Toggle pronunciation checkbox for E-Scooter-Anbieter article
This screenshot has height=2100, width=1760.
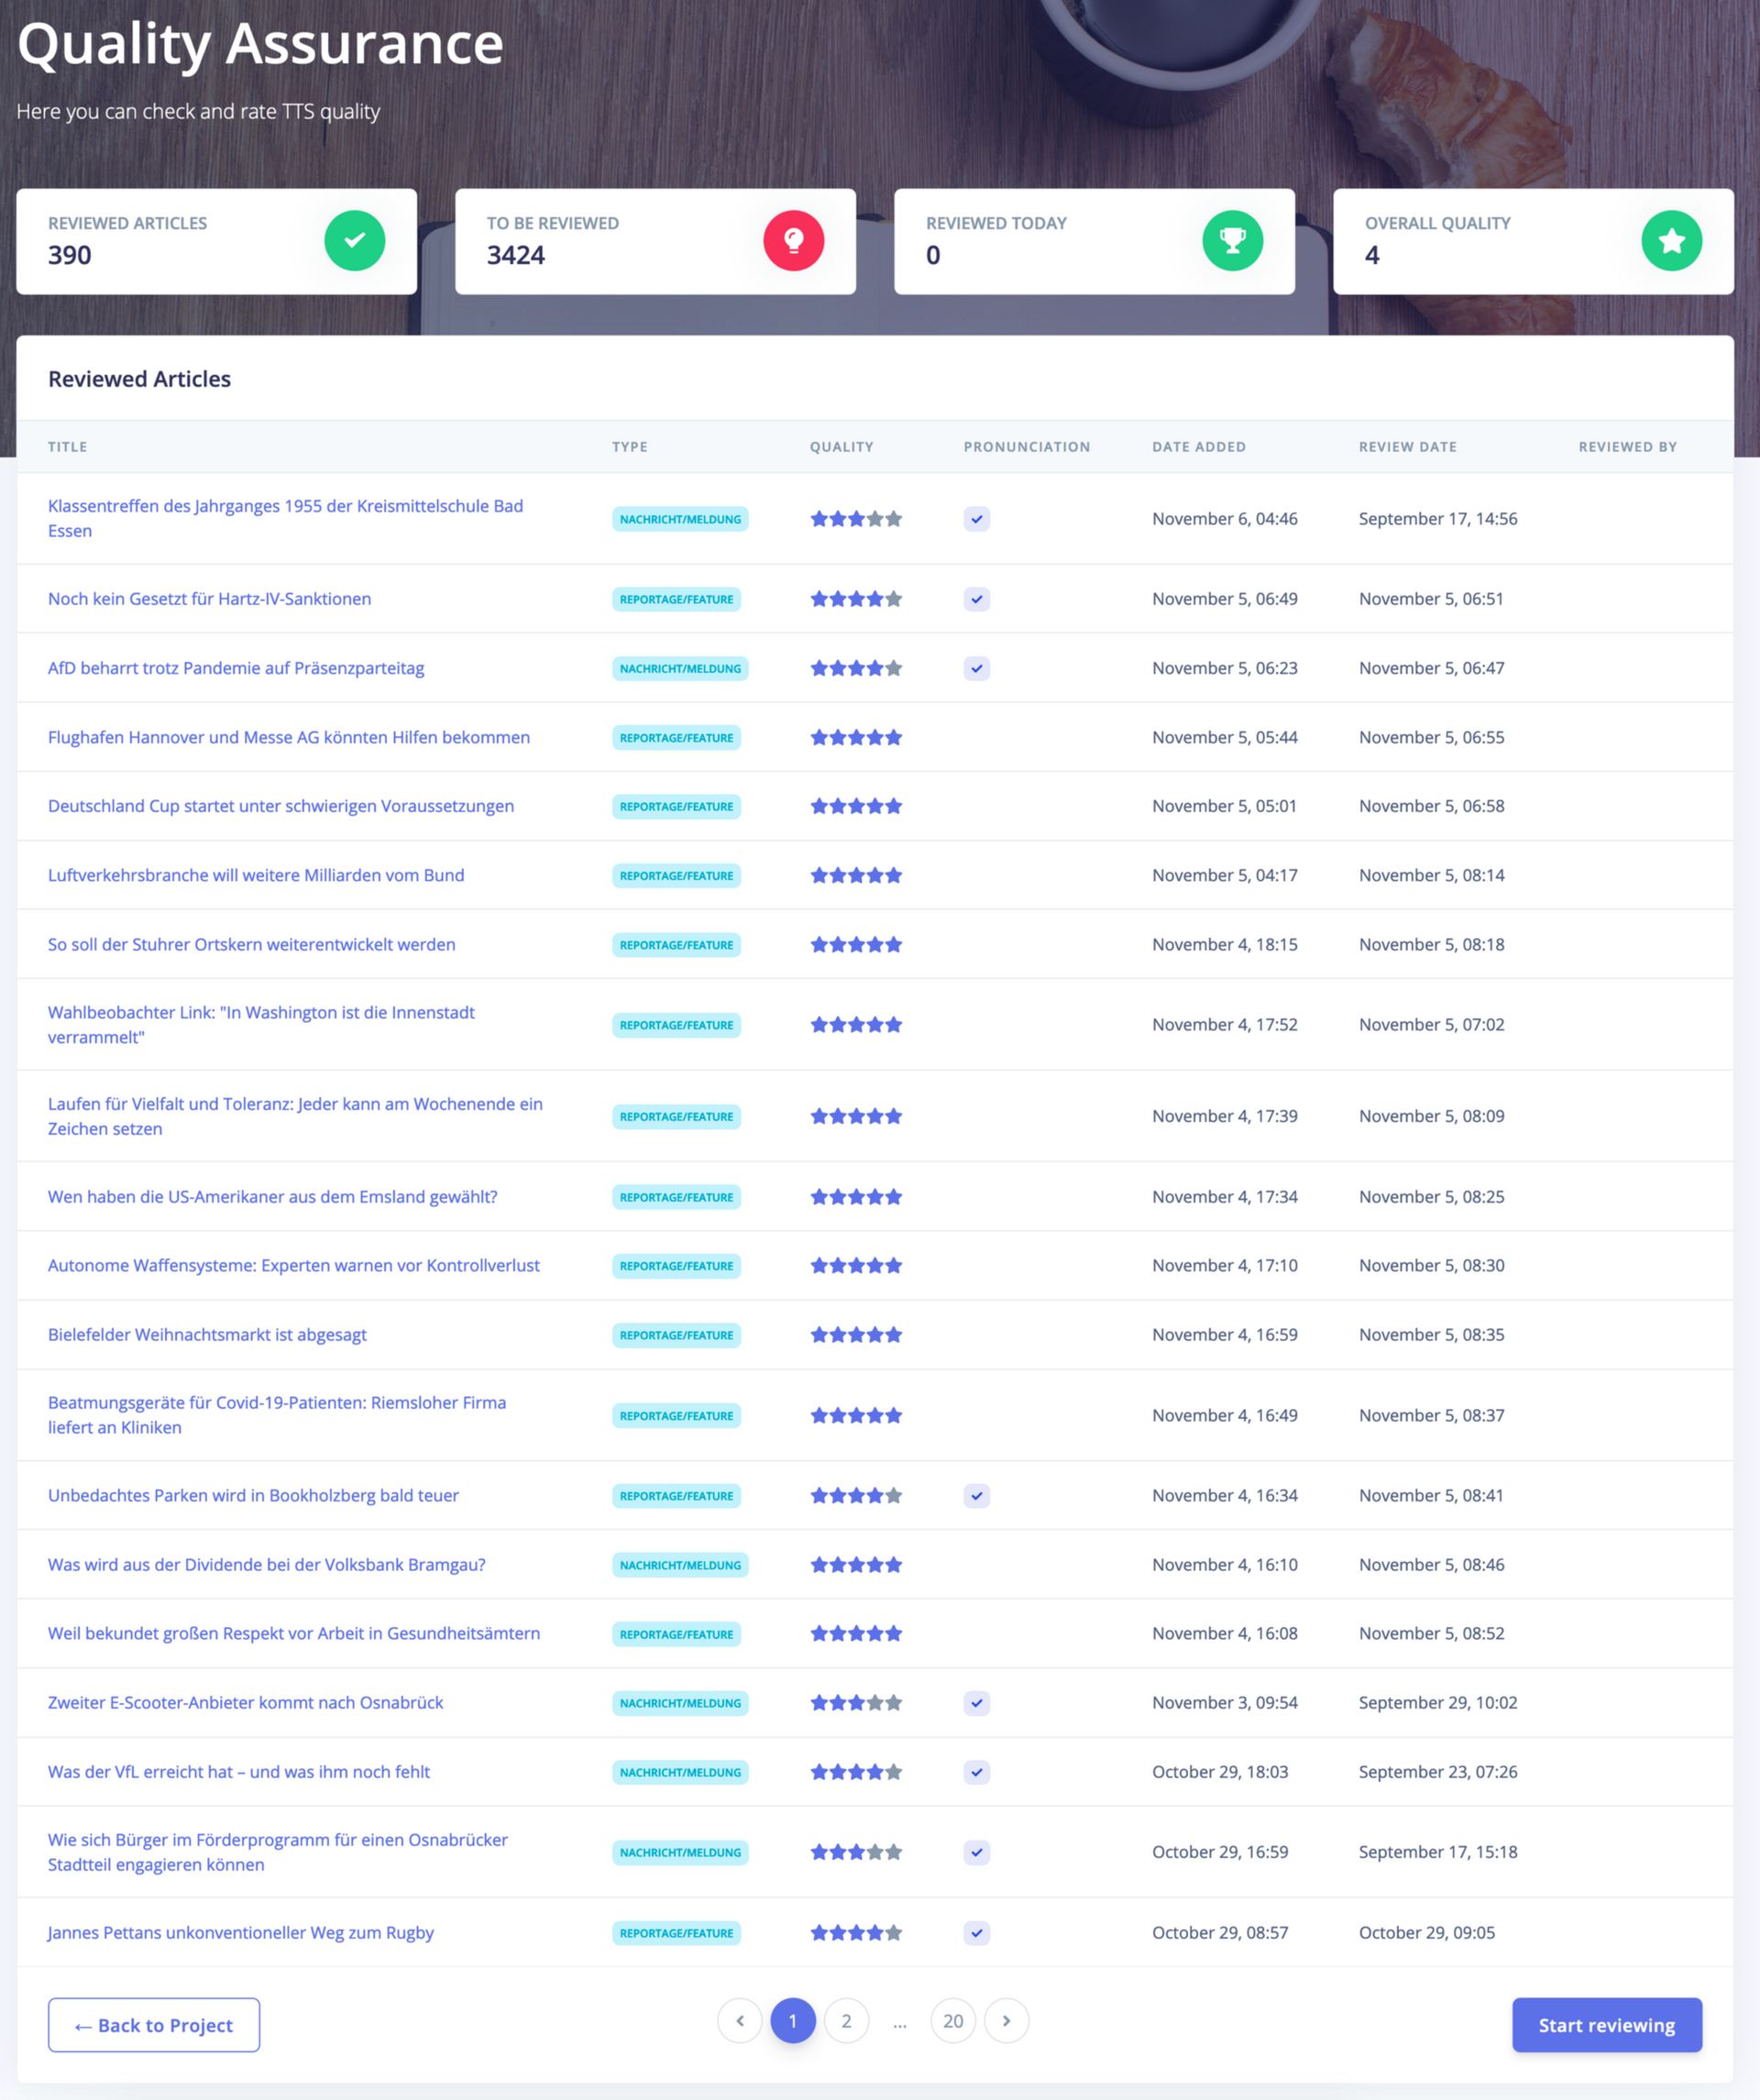[x=977, y=1703]
